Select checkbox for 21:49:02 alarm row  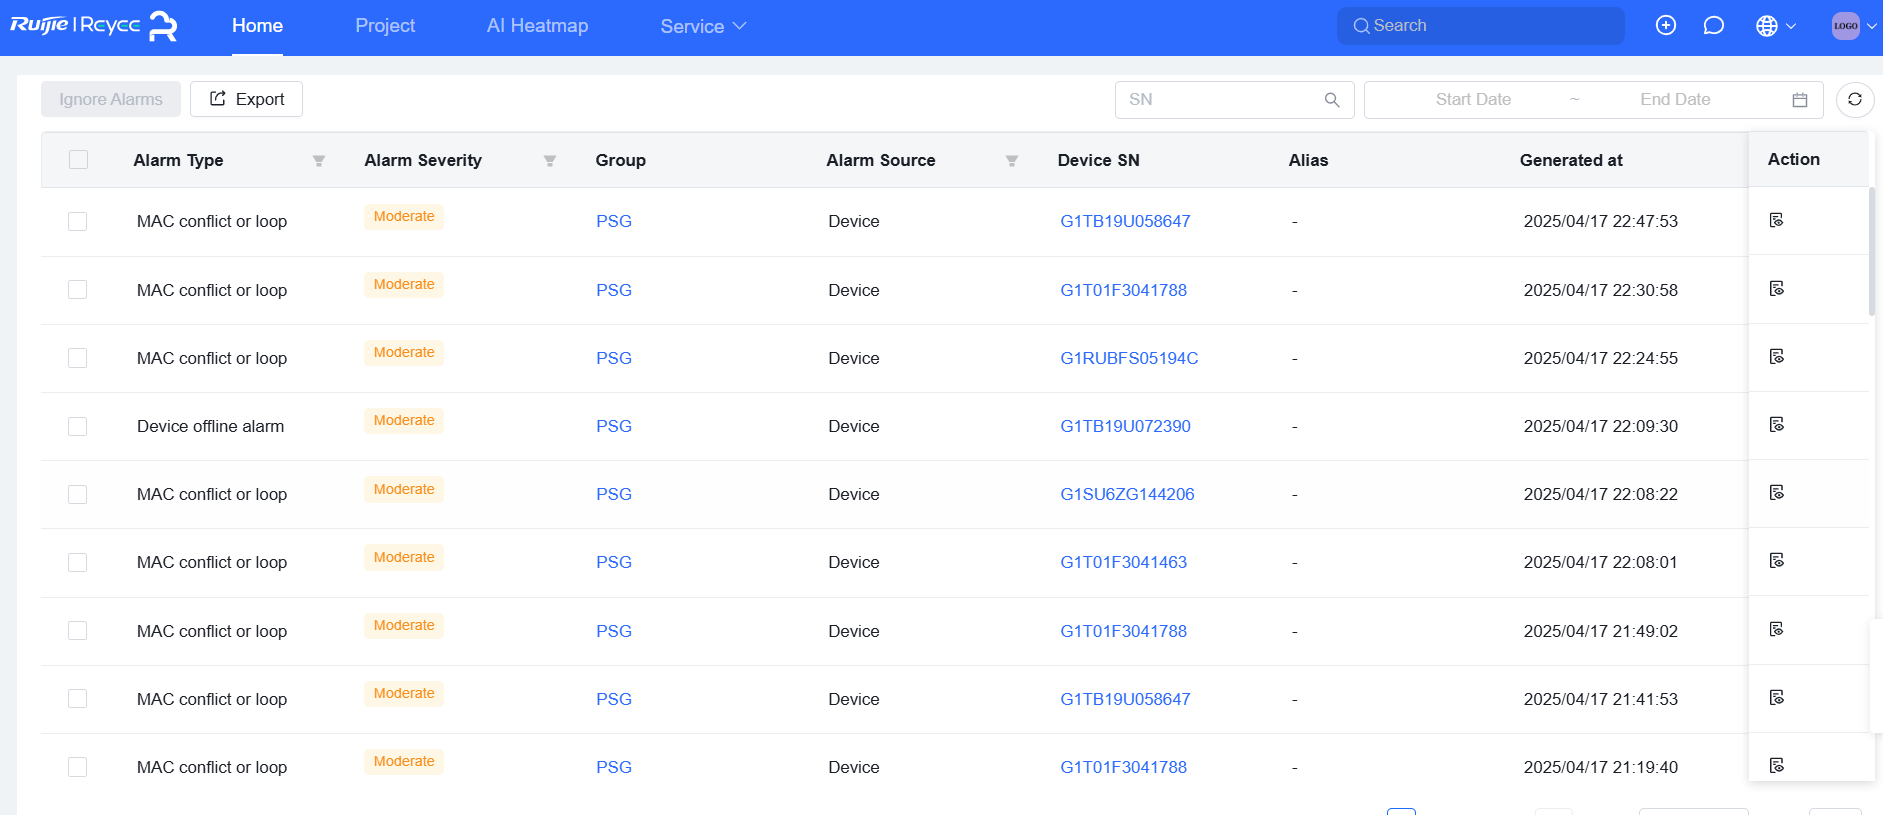click(77, 630)
